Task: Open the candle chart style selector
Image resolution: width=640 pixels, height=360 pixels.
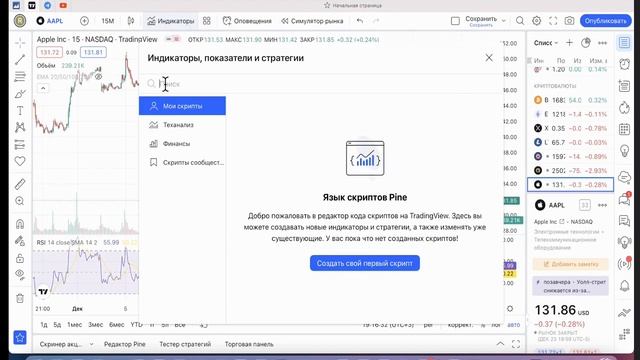Action: click(x=131, y=21)
